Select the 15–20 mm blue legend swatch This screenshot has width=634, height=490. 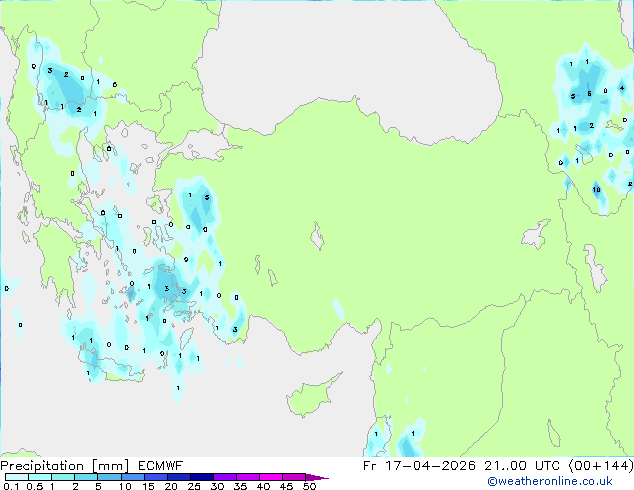click(x=155, y=477)
